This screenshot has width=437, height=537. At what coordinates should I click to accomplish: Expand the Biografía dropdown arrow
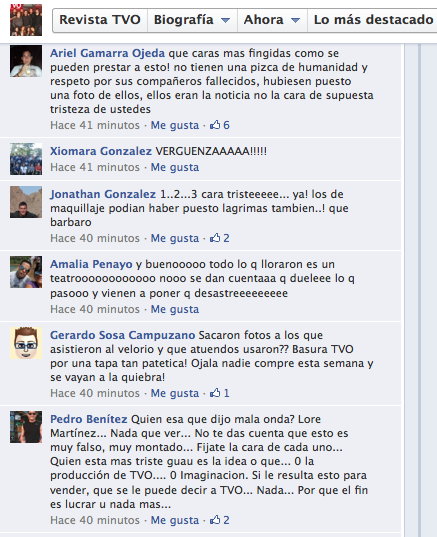click(x=225, y=20)
